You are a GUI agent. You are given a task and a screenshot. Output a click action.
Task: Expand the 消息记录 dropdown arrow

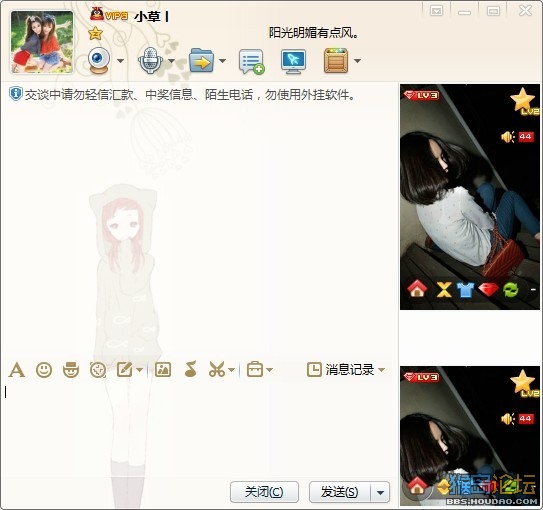click(381, 370)
